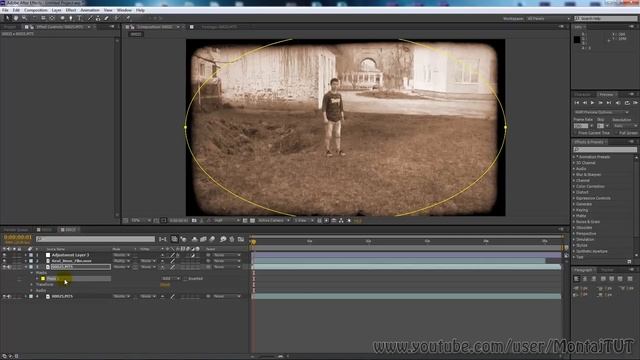Expand the Color Correction category
640x360 pixels.
(x=574, y=187)
